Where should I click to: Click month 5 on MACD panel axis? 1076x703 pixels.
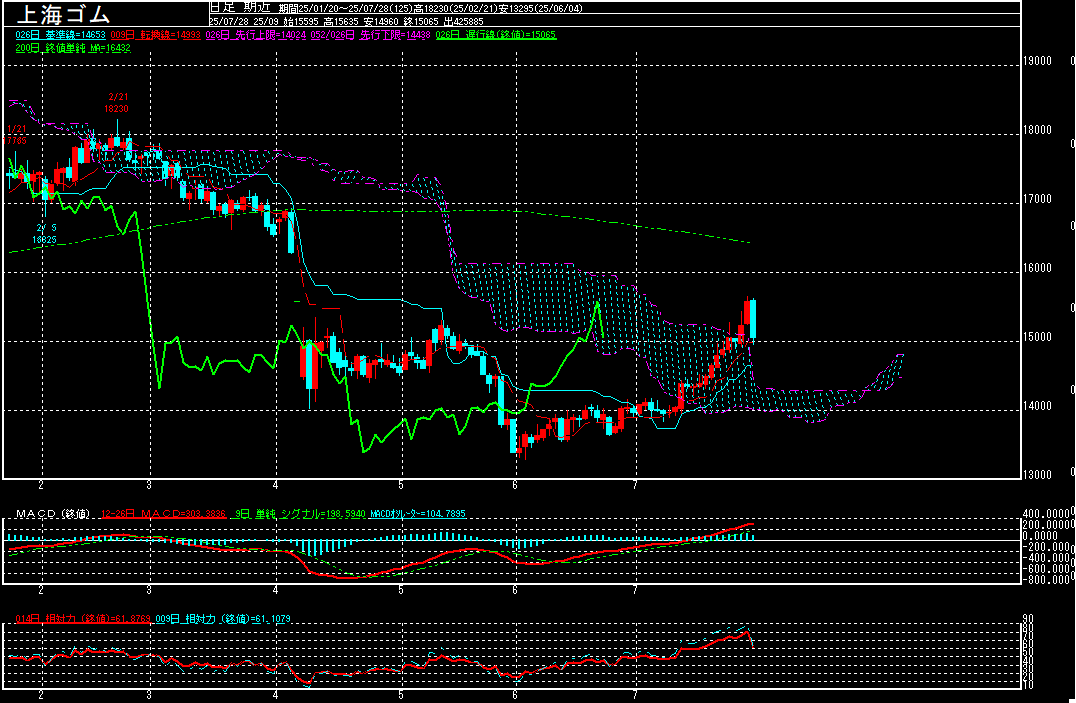click(x=401, y=590)
